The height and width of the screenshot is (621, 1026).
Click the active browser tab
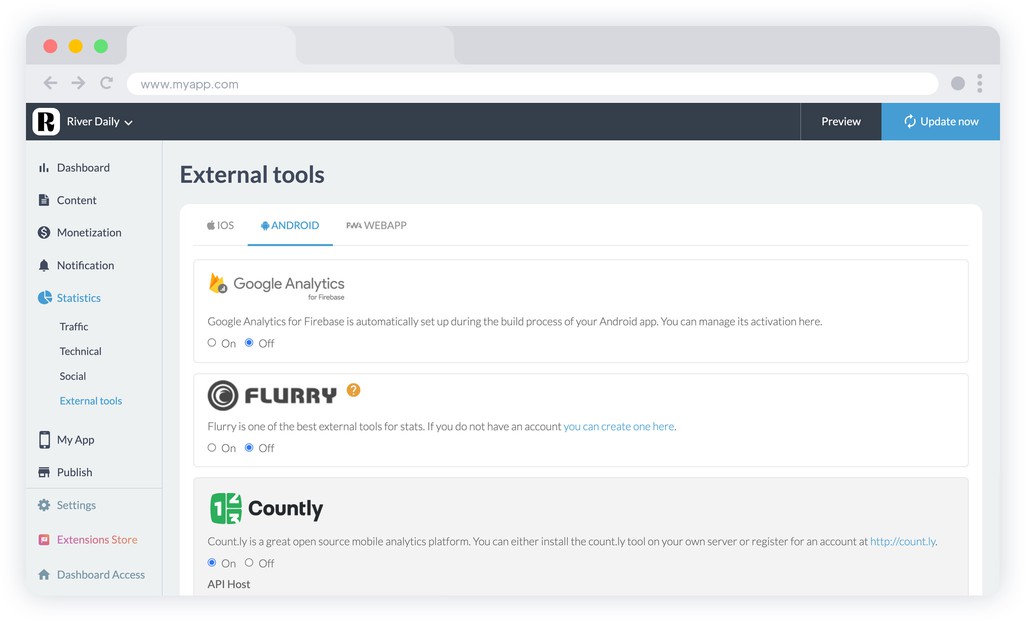point(211,46)
